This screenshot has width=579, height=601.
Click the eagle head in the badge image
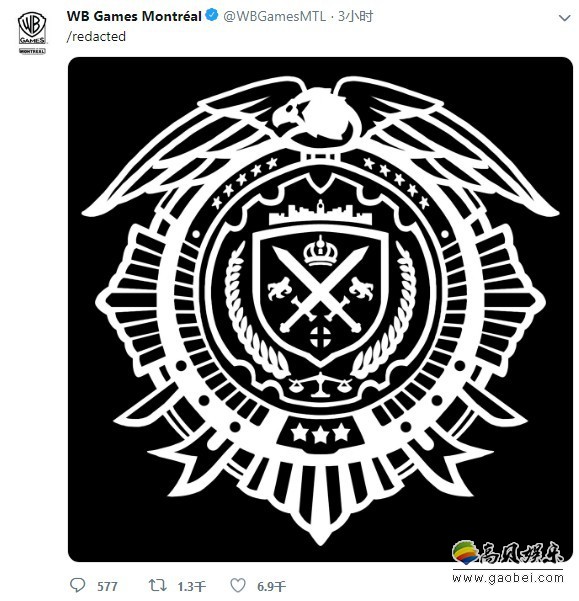pos(292,113)
